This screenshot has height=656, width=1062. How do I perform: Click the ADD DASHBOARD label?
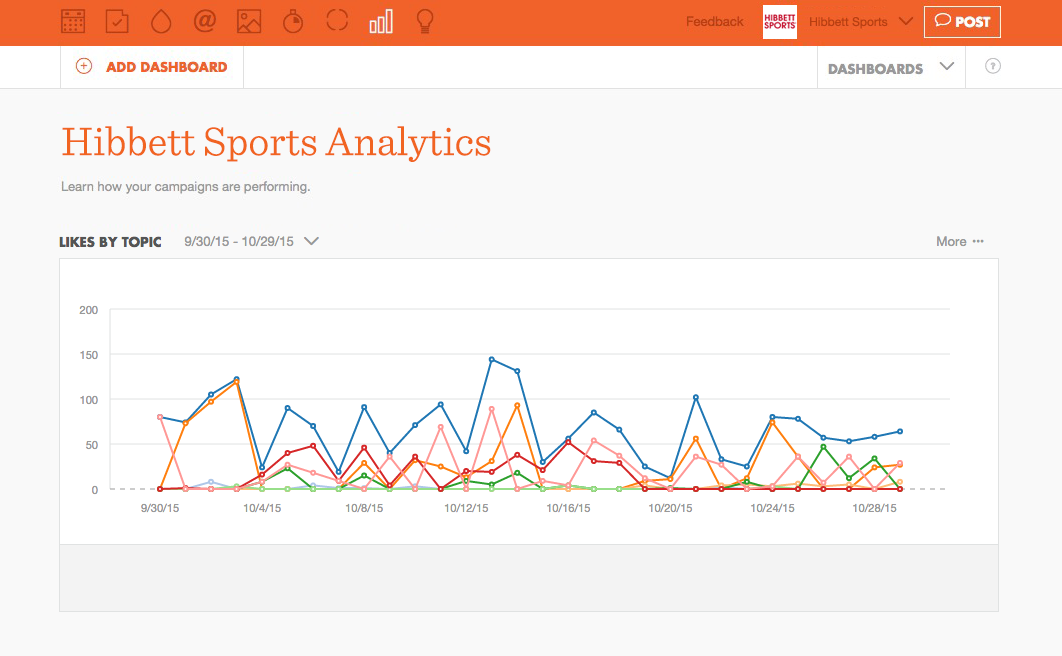167,67
